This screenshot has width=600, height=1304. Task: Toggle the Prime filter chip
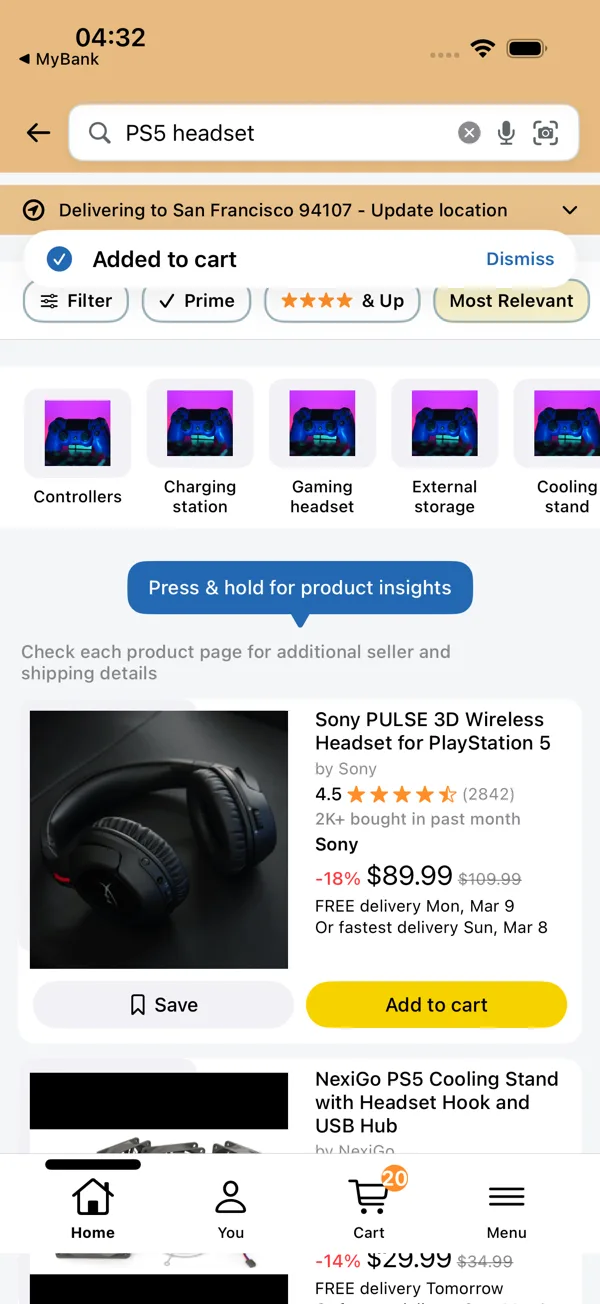(x=196, y=301)
